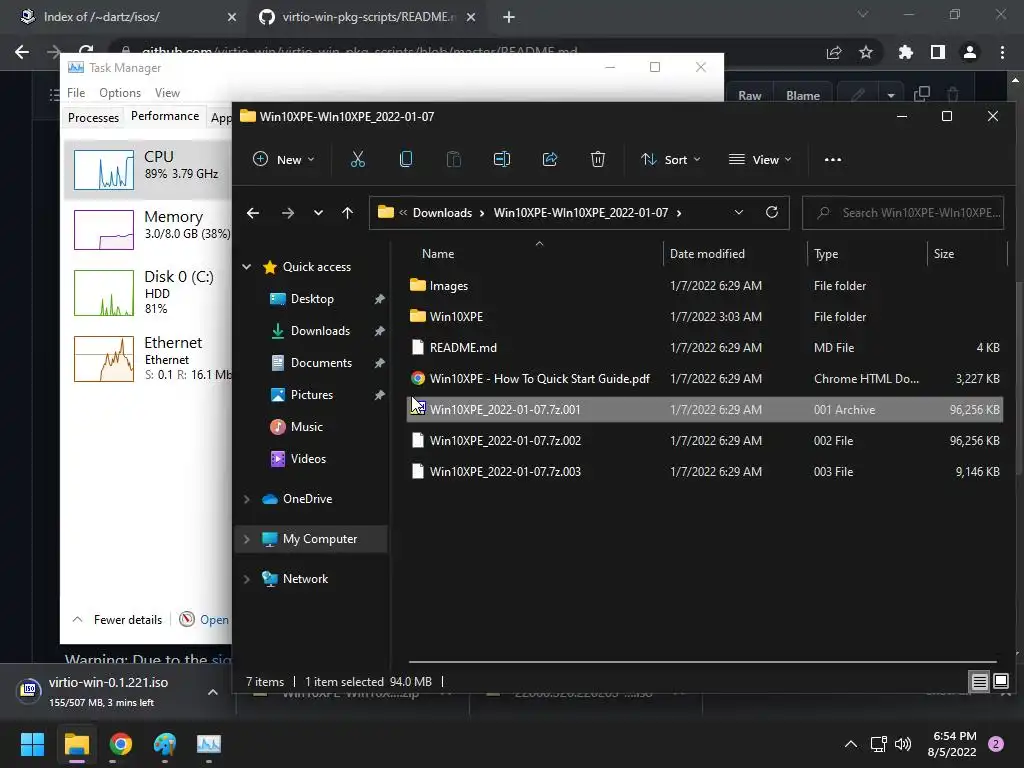Select the README.md file

coord(704,347)
